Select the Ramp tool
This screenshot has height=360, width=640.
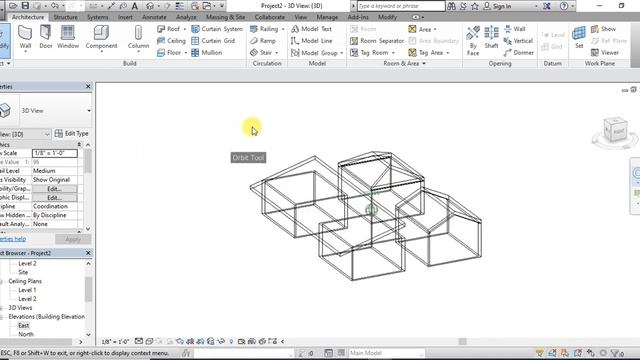coord(263,41)
